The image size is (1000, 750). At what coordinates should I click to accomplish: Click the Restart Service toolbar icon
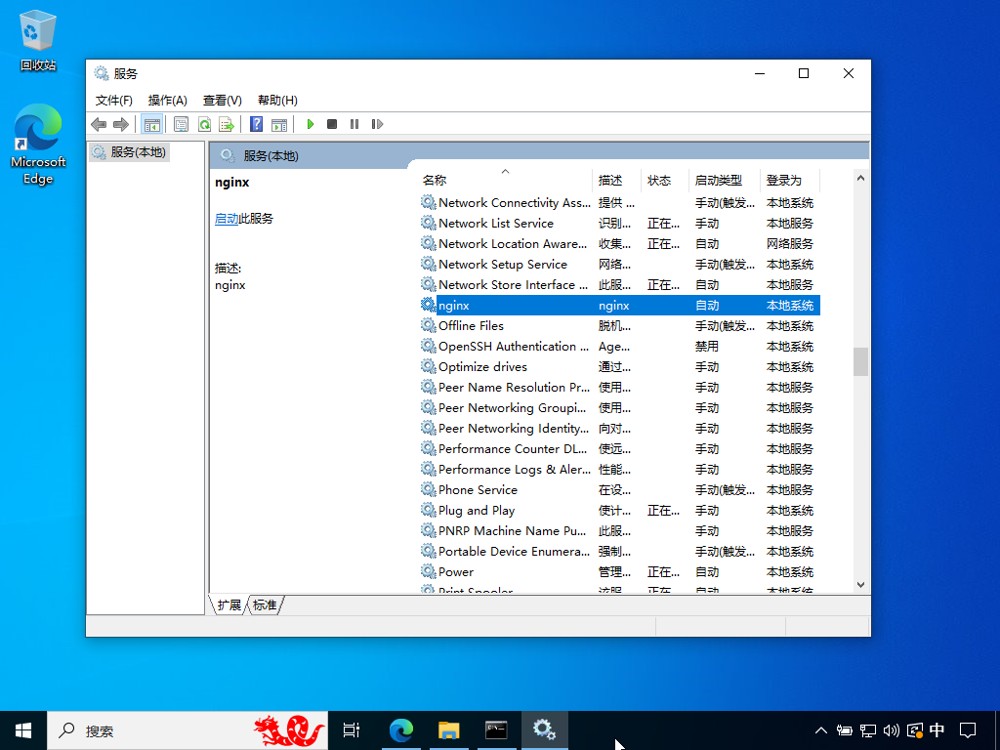(x=378, y=124)
